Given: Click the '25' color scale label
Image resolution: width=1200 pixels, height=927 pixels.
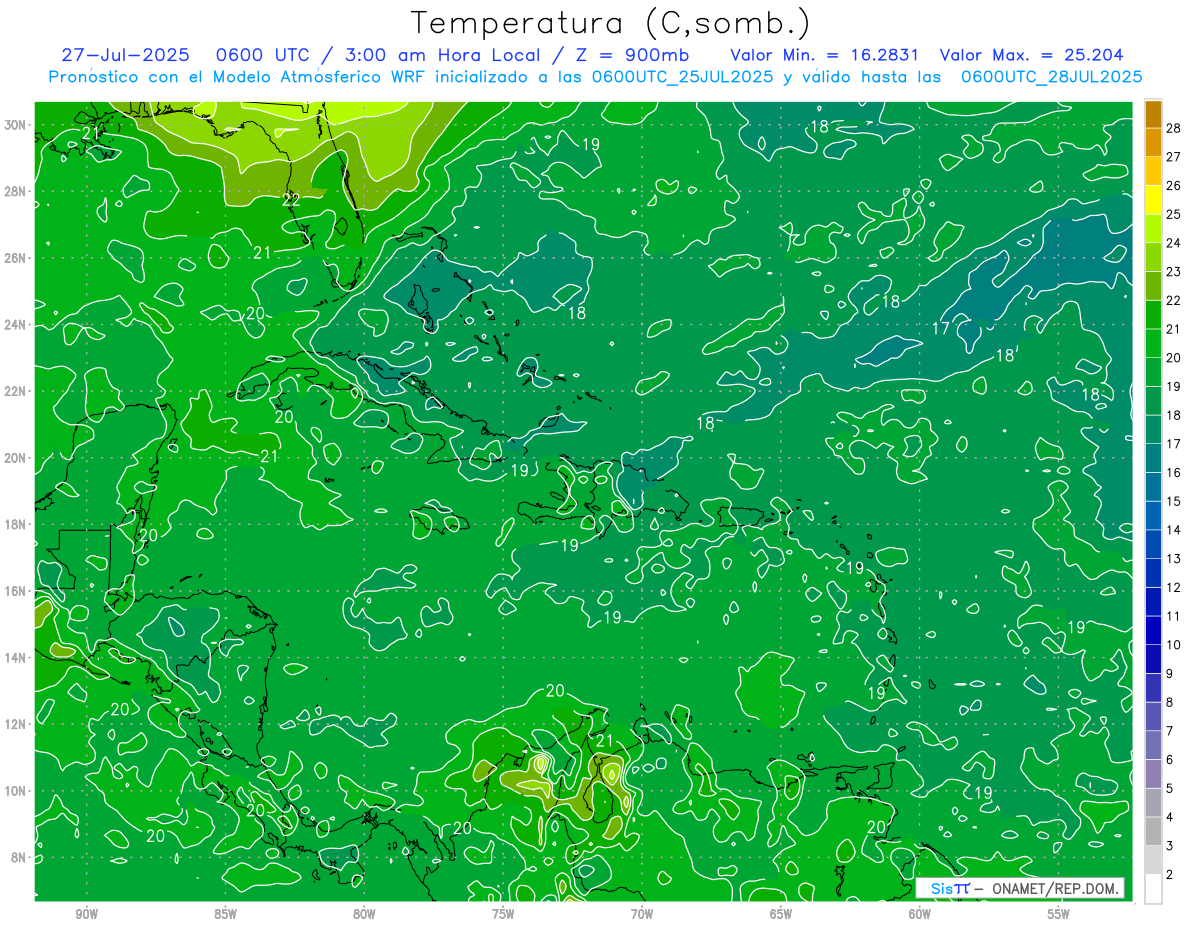Looking at the screenshot, I should (x=1174, y=214).
